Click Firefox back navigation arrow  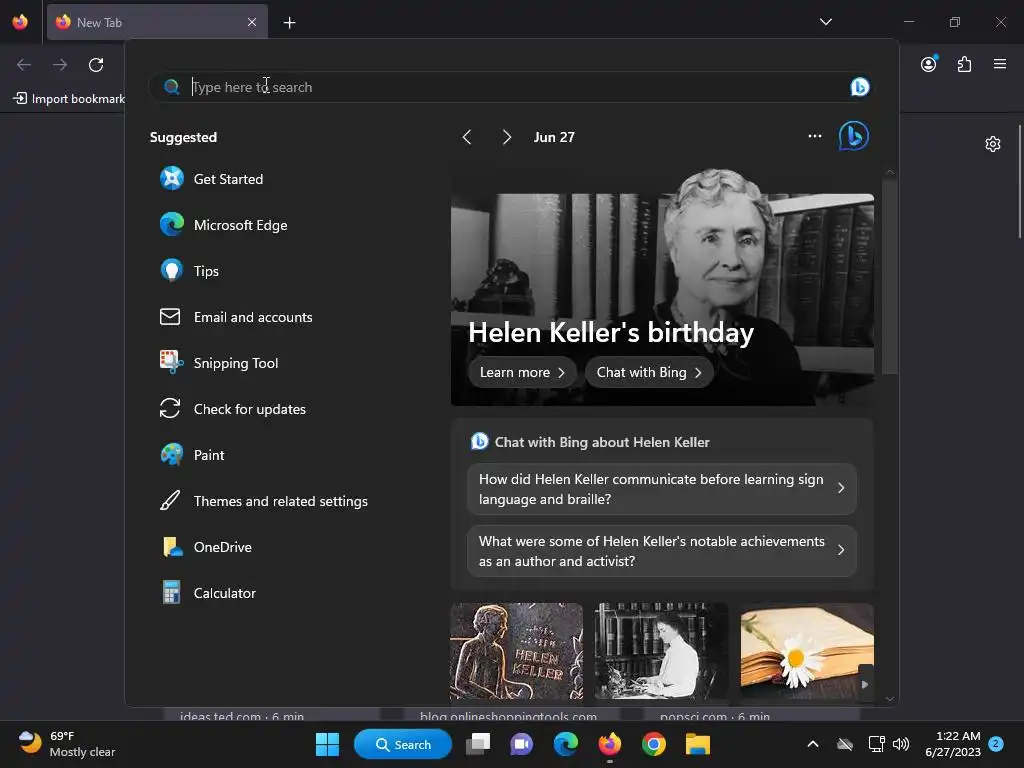[24, 65]
